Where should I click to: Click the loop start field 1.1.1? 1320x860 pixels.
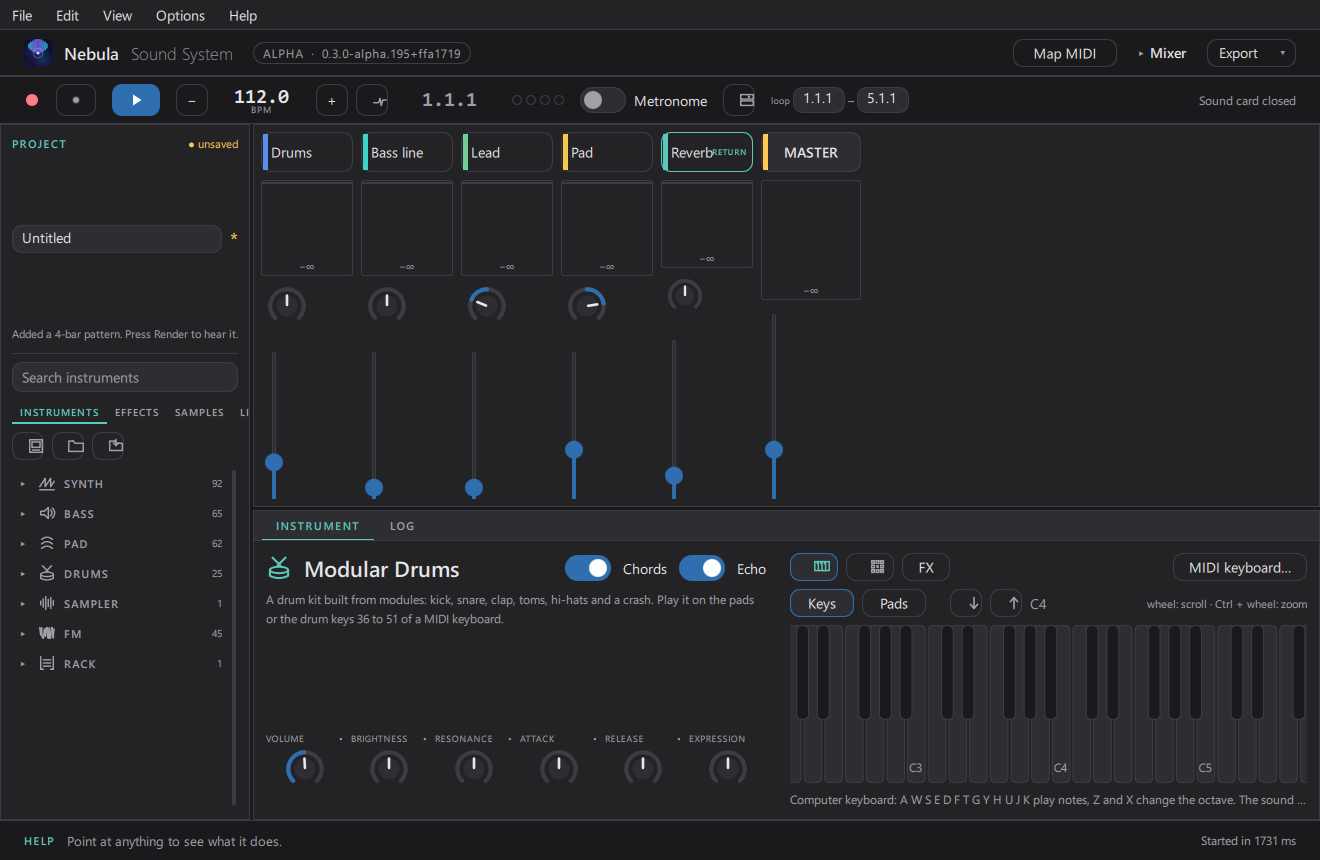coord(819,99)
